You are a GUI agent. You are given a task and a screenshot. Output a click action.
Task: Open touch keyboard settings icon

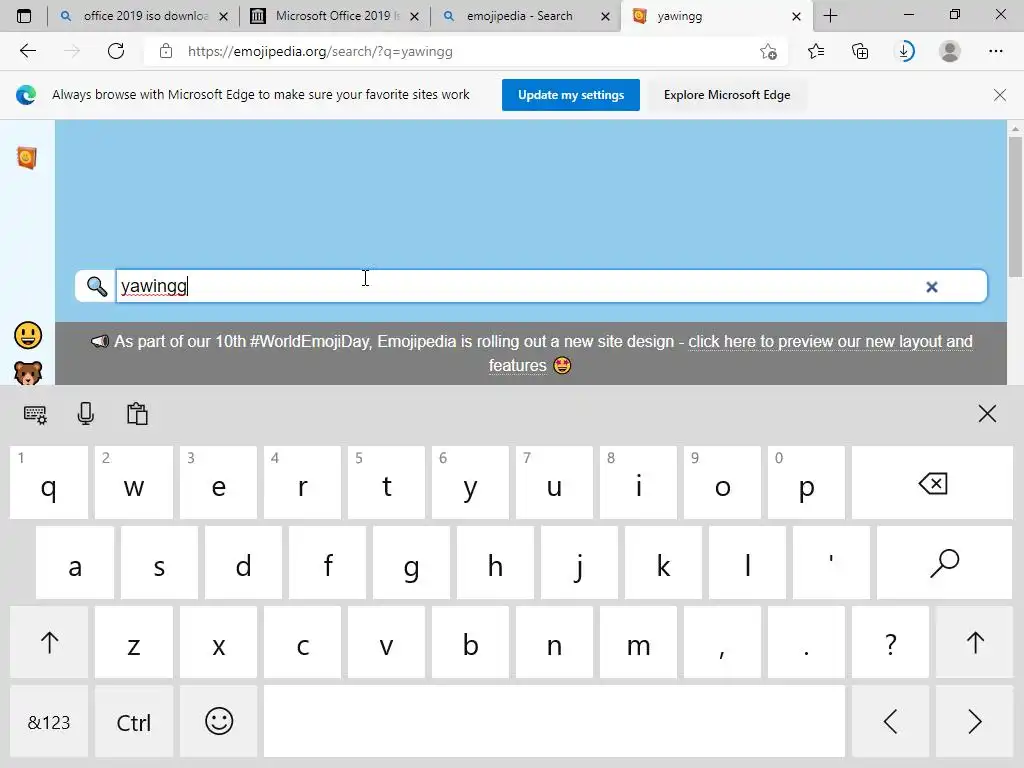pos(35,414)
